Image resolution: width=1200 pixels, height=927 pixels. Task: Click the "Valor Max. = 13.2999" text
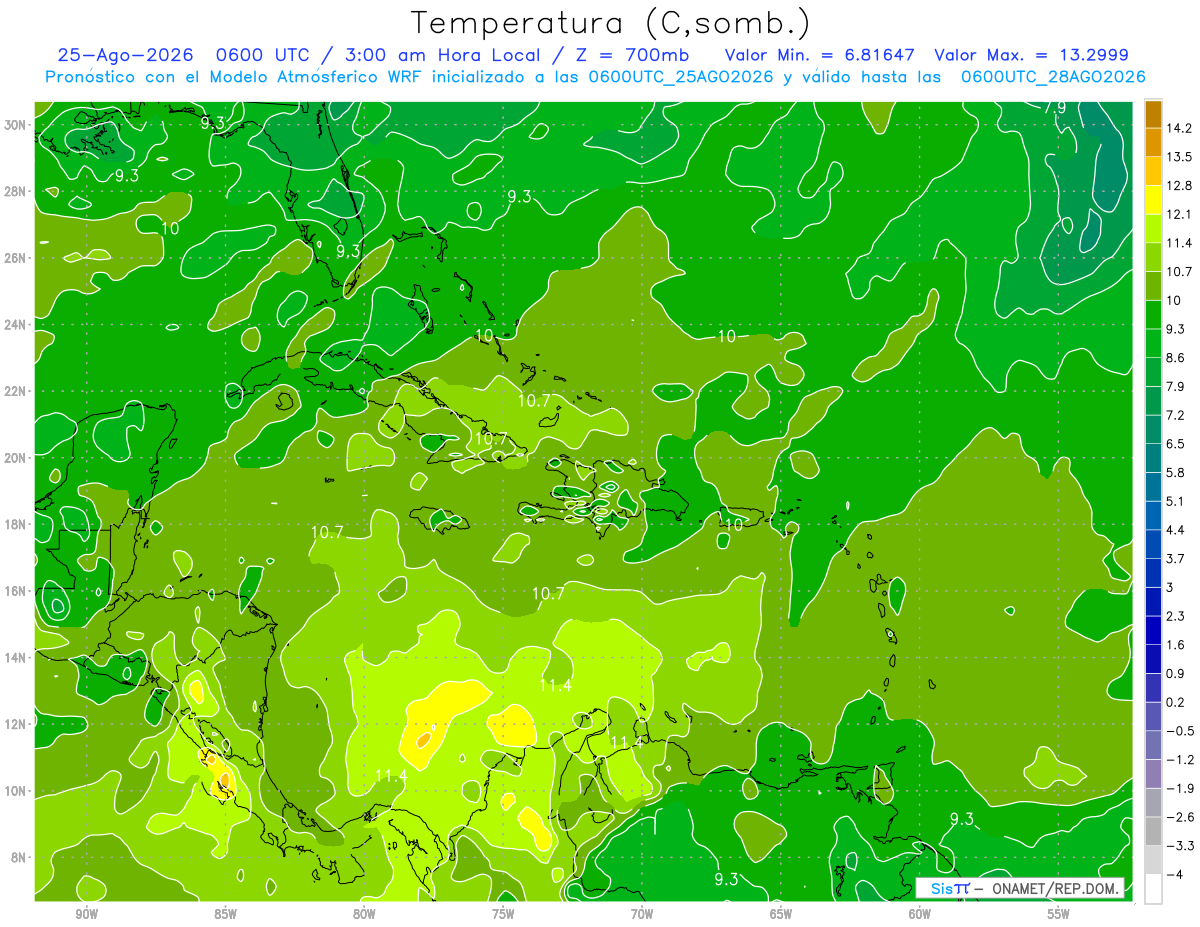pyautogui.click(x=1032, y=55)
